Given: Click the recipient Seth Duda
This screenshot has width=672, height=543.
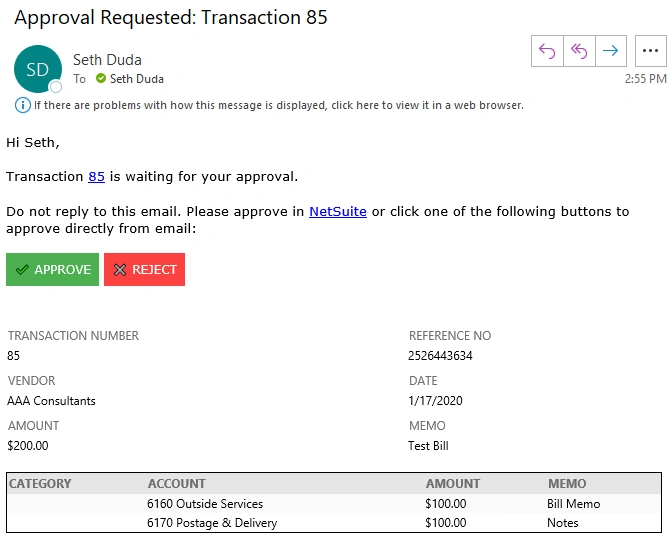Looking at the screenshot, I should click(x=137, y=79).
